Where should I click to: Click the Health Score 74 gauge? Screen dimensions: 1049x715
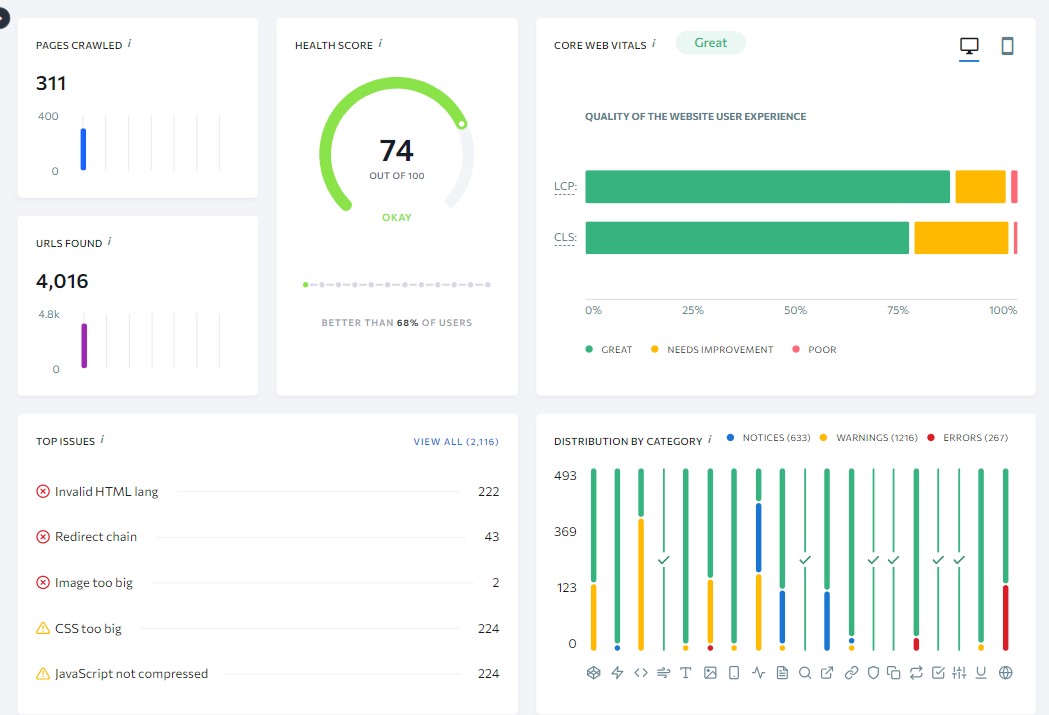point(397,146)
